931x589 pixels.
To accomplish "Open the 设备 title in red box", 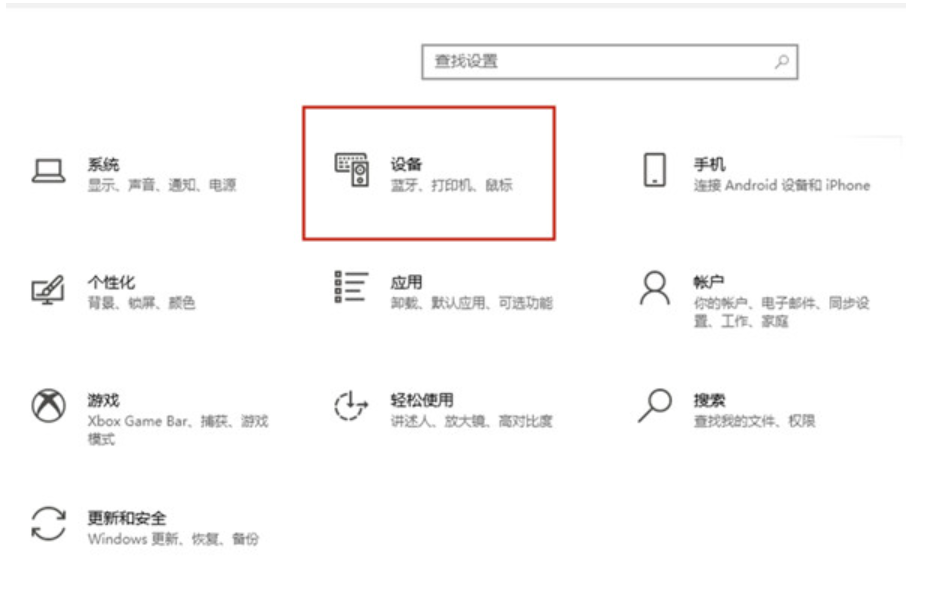I will click(x=406, y=164).
